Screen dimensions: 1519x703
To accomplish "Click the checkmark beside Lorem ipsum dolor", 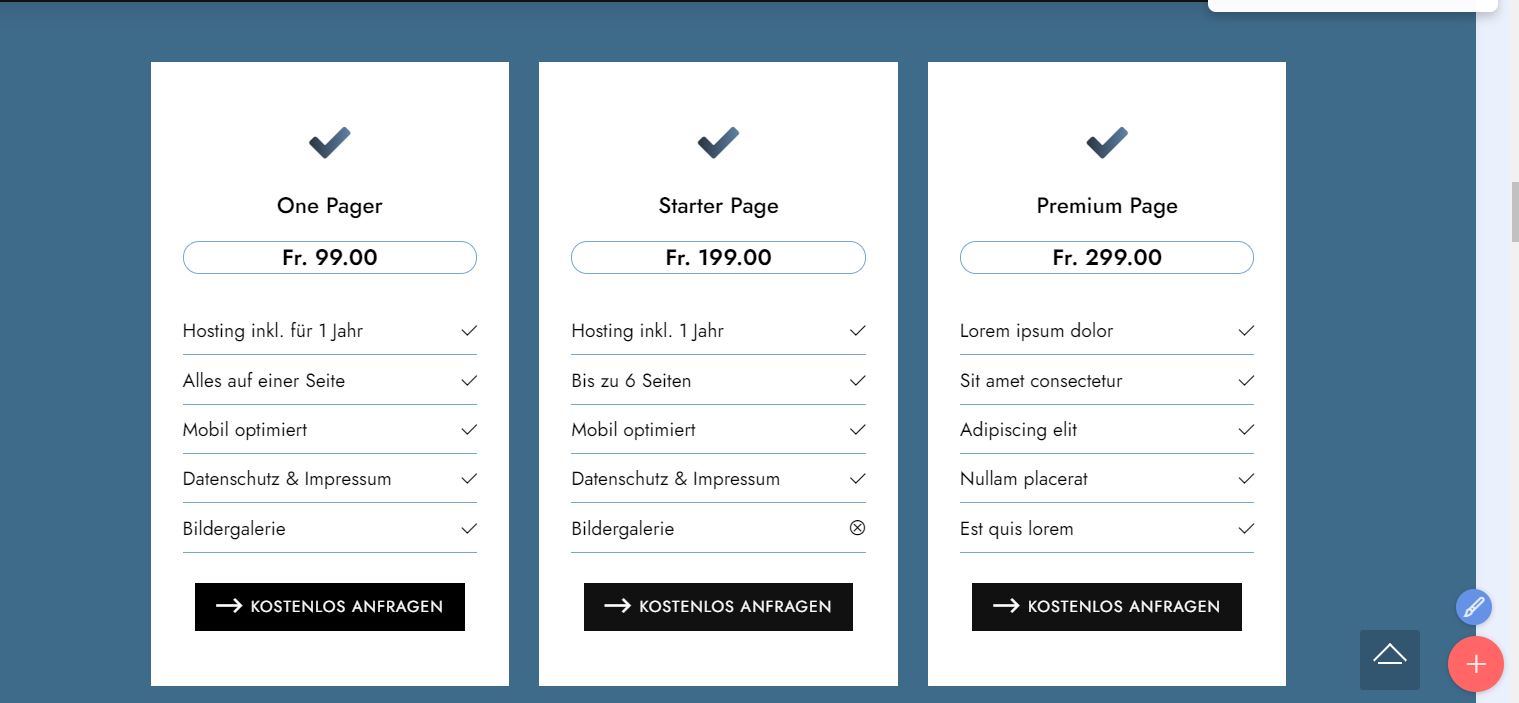I will (1246, 331).
